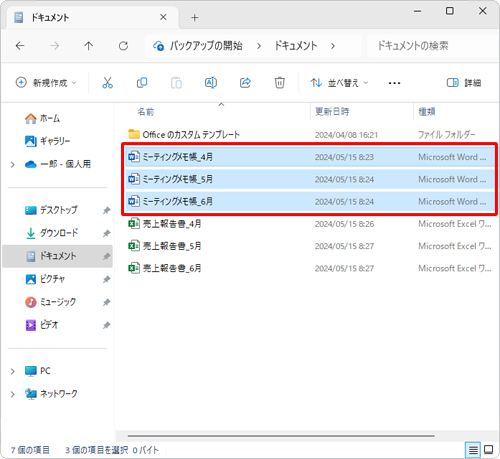Image resolution: width=500 pixels, height=459 pixels.
Task: Click the Copy icon in toolbar
Action: [x=142, y=83]
